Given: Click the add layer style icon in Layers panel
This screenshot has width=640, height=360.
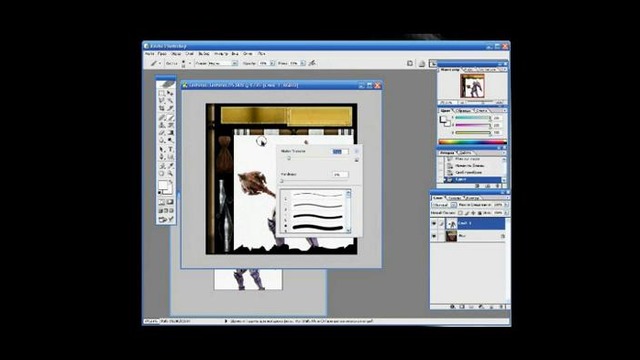Looking at the screenshot, I should pyautogui.click(x=452, y=307).
